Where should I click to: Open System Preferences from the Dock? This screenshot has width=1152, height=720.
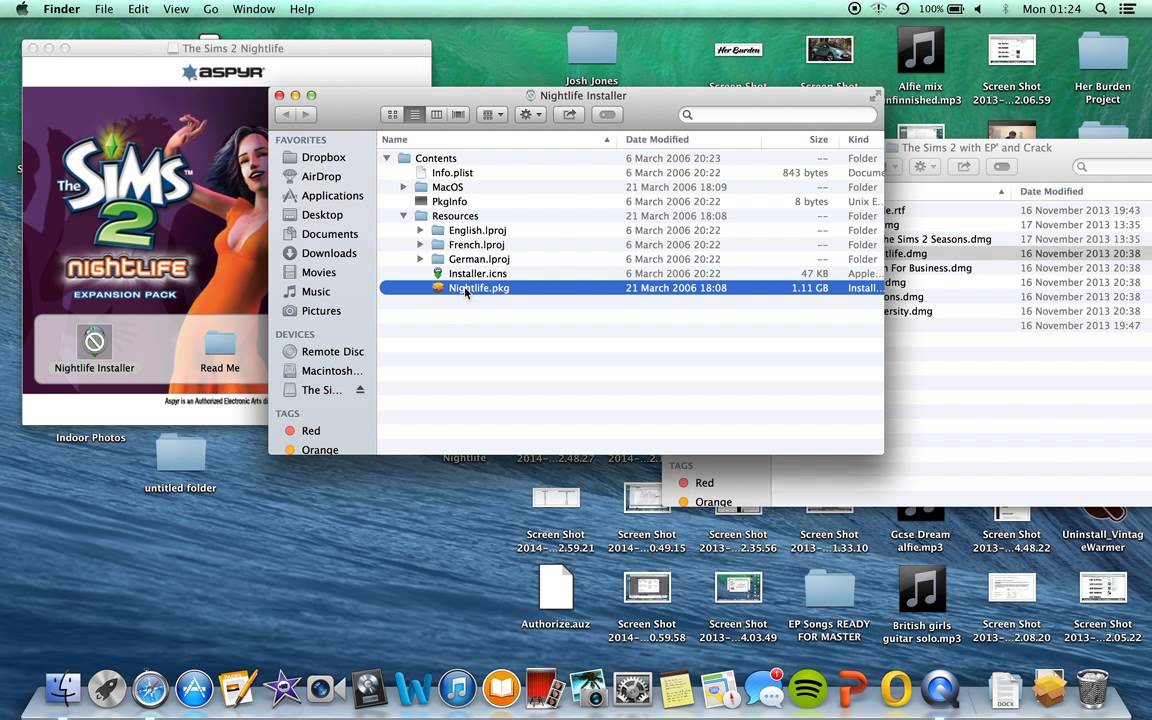pyautogui.click(x=633, y=689)
